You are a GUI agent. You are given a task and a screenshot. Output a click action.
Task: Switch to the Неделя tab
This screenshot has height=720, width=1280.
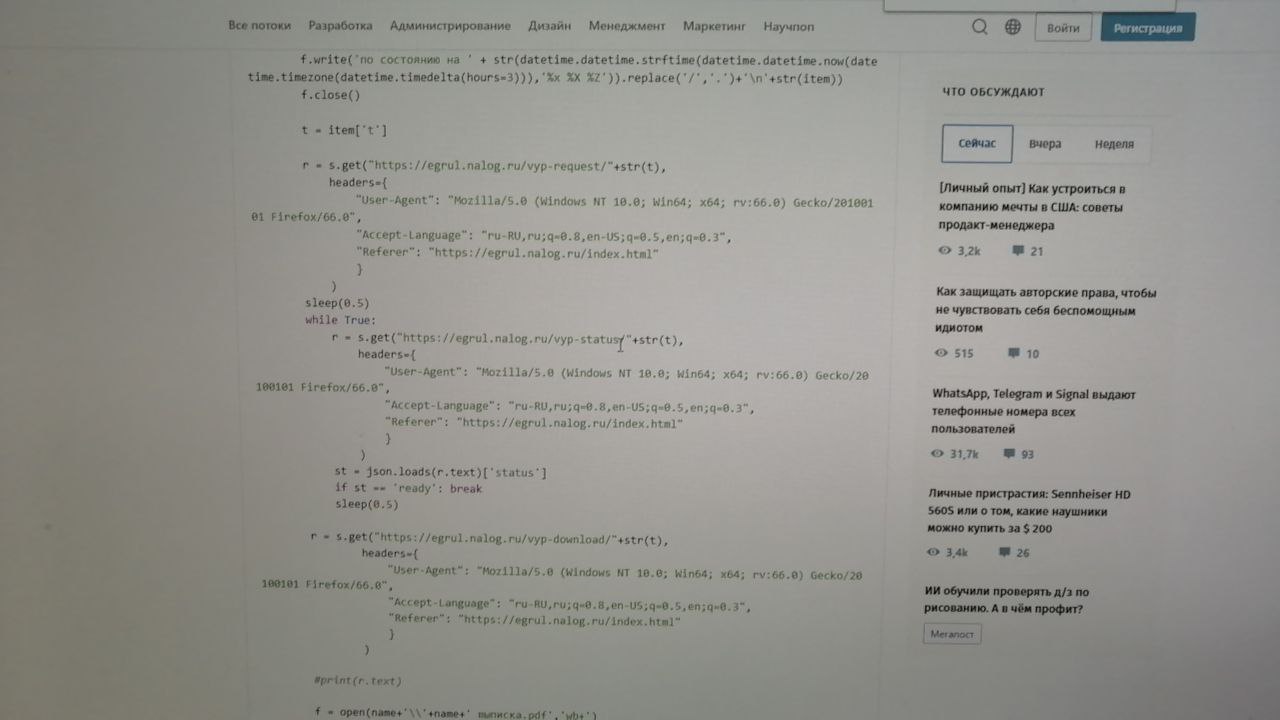click(x=1114, y=144)
